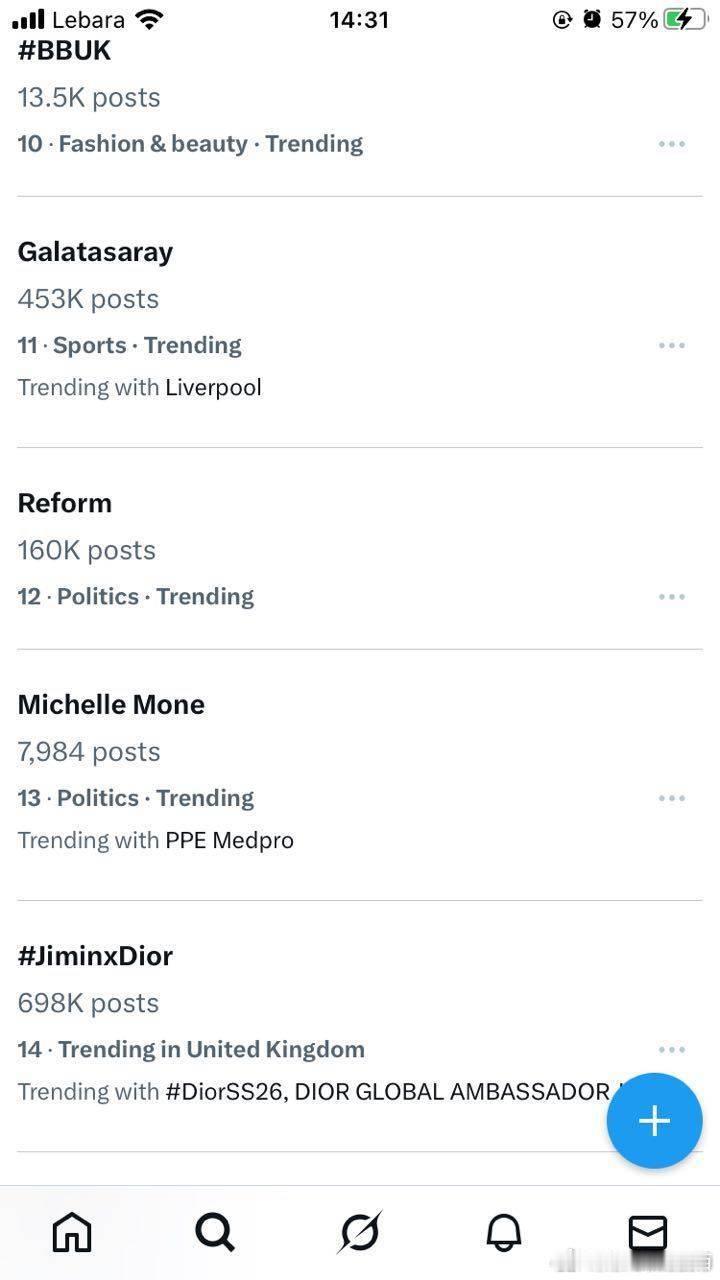Open Notifications bell icon
Viewport: 720px width, 1280px height.
[504, 1233]
